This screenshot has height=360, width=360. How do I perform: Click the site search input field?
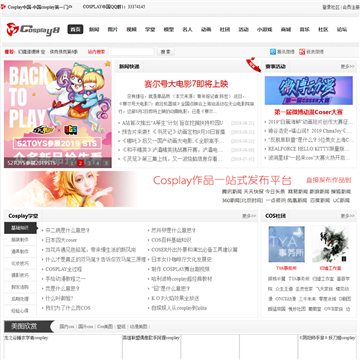pos(131,52)
